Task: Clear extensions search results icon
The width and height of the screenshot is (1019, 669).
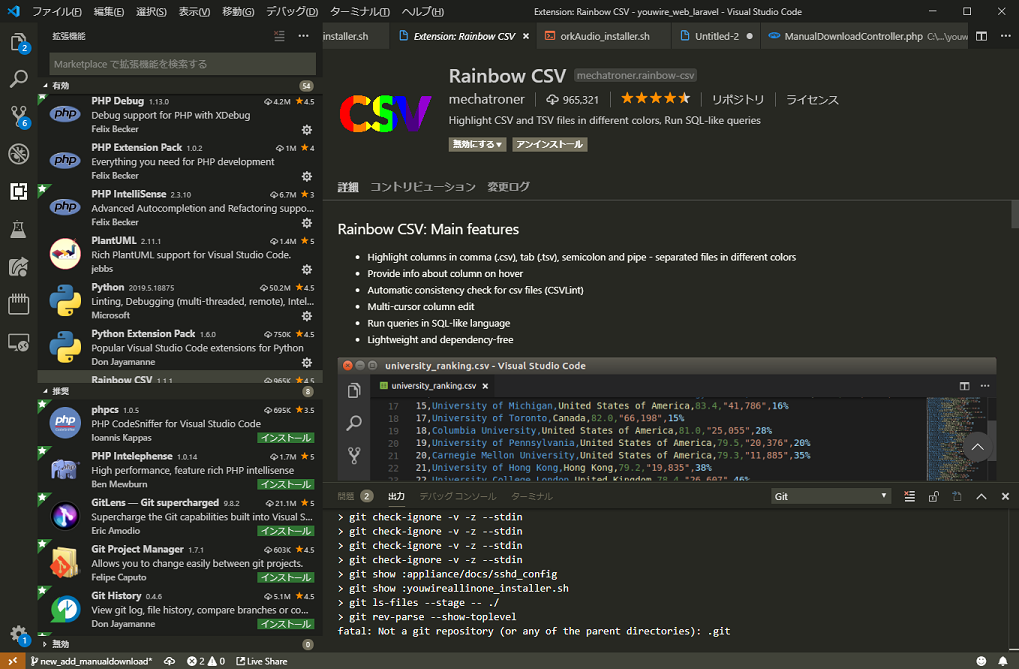Action: [279, 36]
